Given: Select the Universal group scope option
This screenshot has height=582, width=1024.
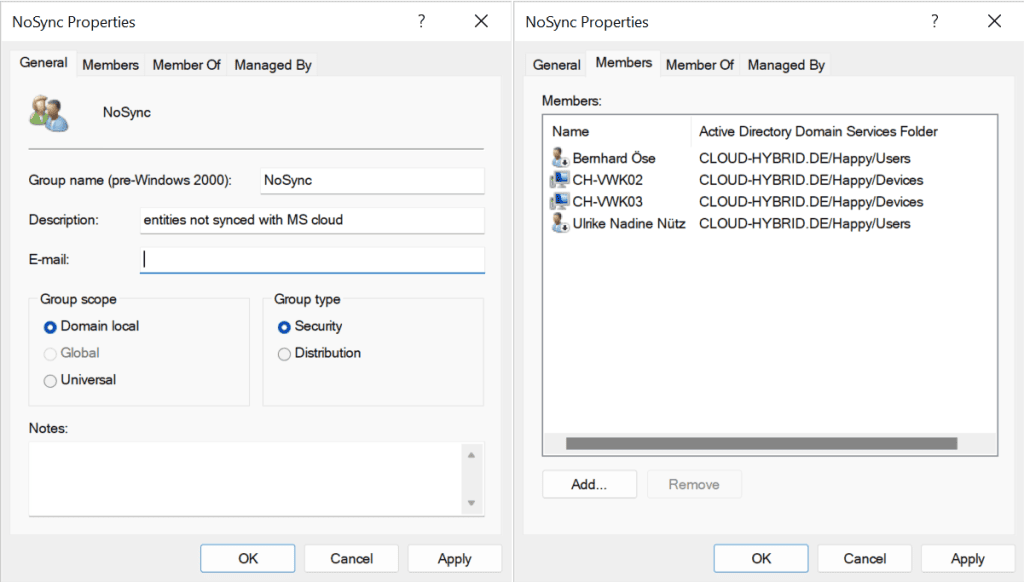Looking at the screenshot, I should pyautogui.click(x=51, y=380).
